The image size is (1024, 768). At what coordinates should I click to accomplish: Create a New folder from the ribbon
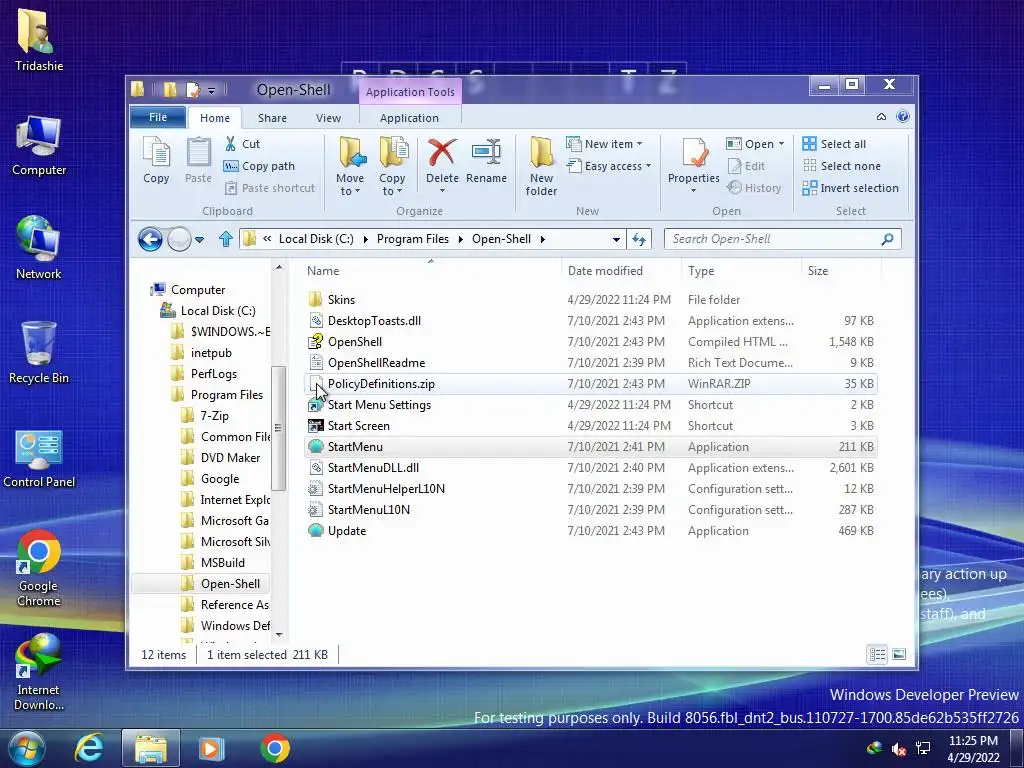coord(541,167)
